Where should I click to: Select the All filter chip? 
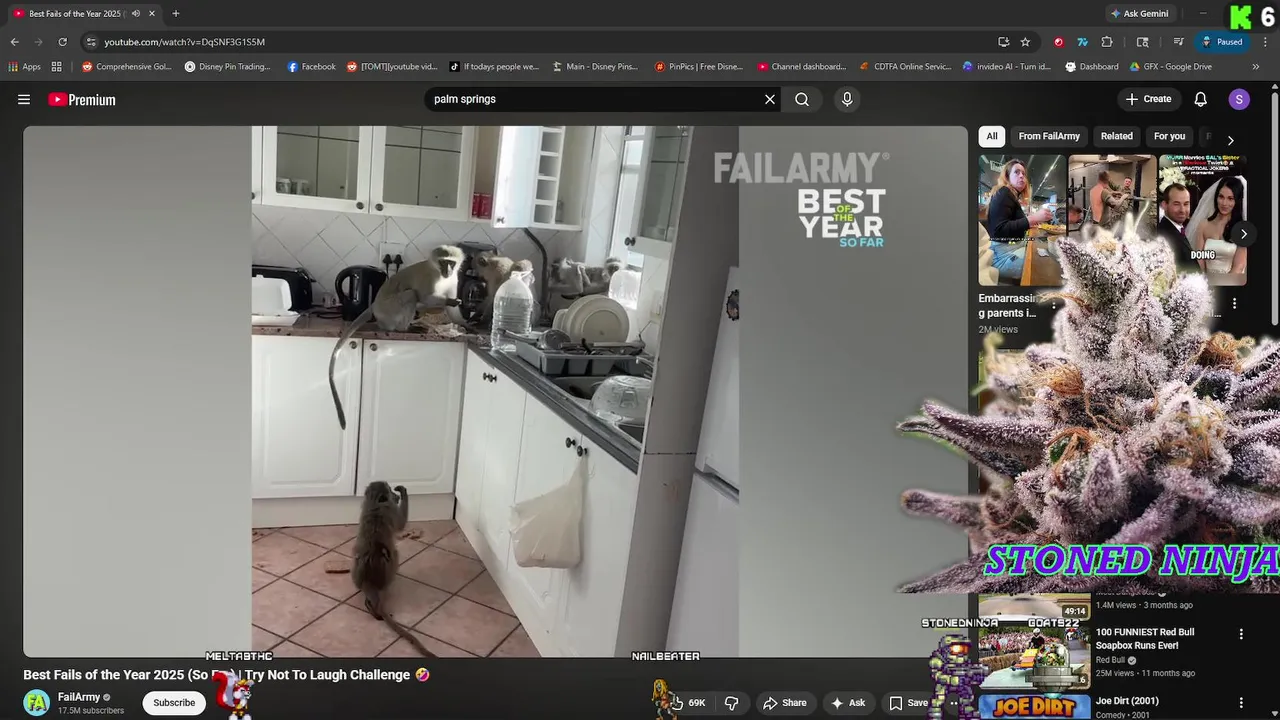(992, 136)
